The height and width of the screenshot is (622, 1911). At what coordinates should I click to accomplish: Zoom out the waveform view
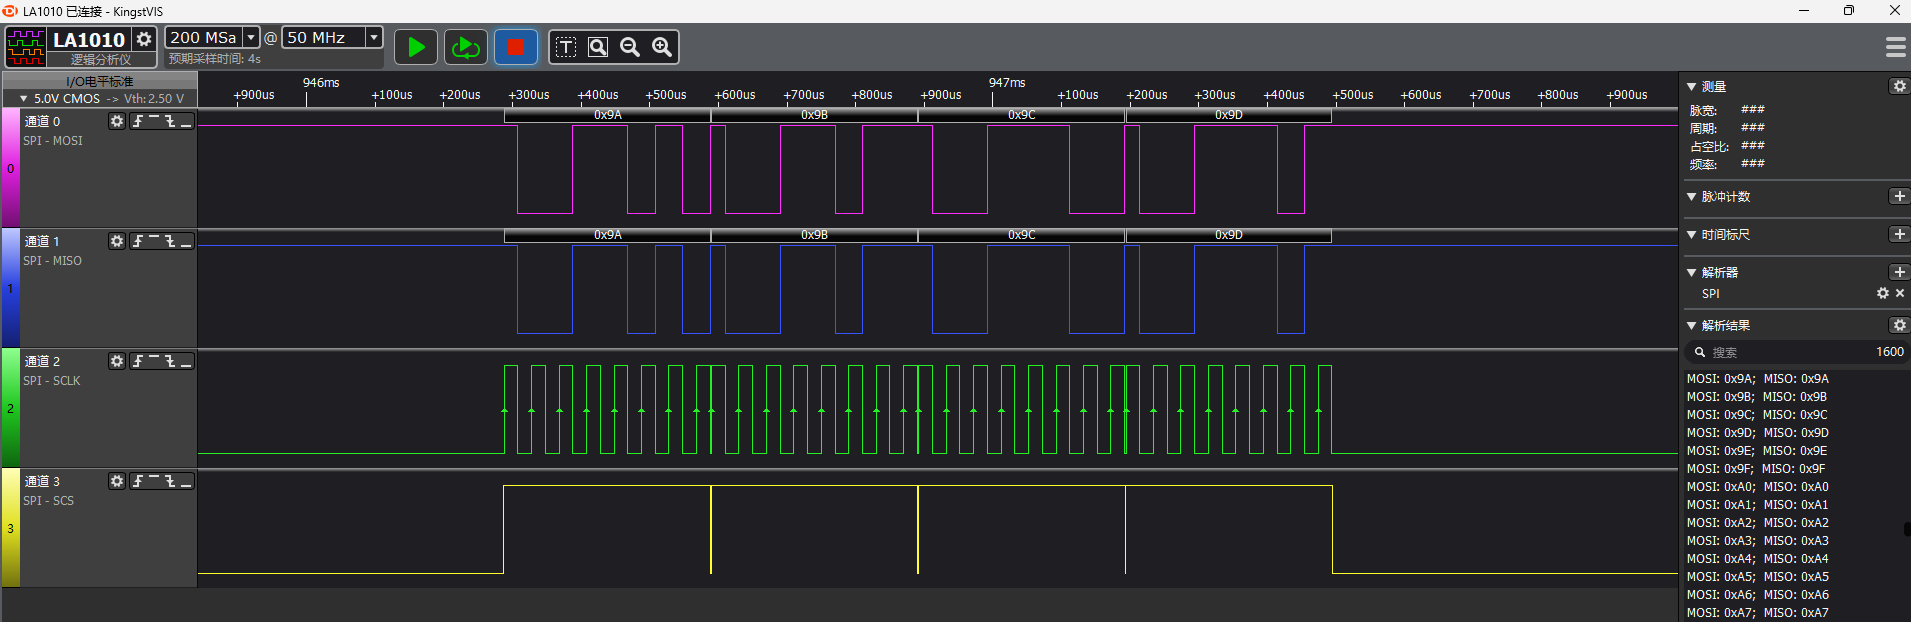(630, 47)
